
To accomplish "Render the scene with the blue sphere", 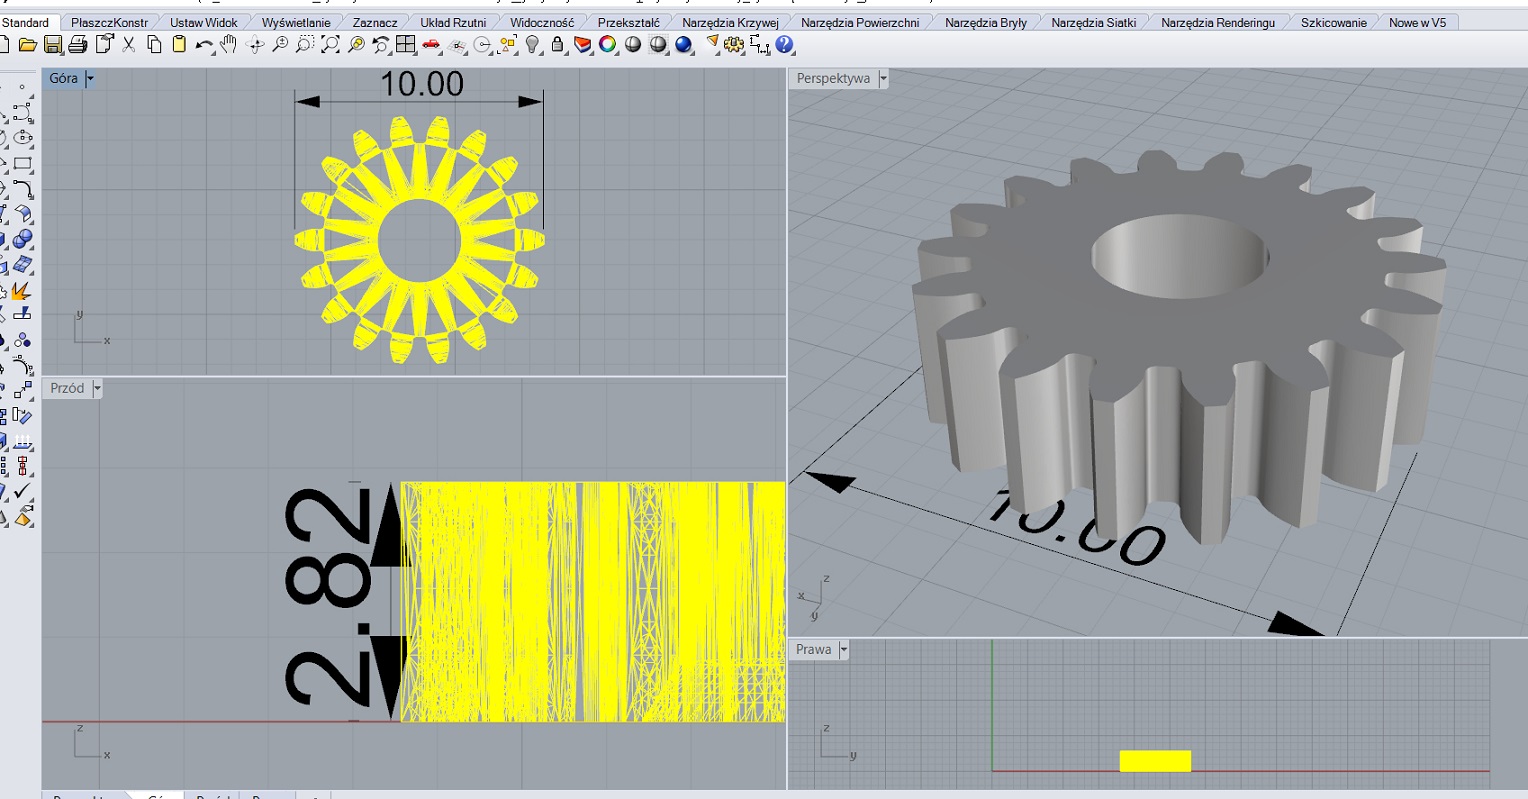I will point(684,44).
